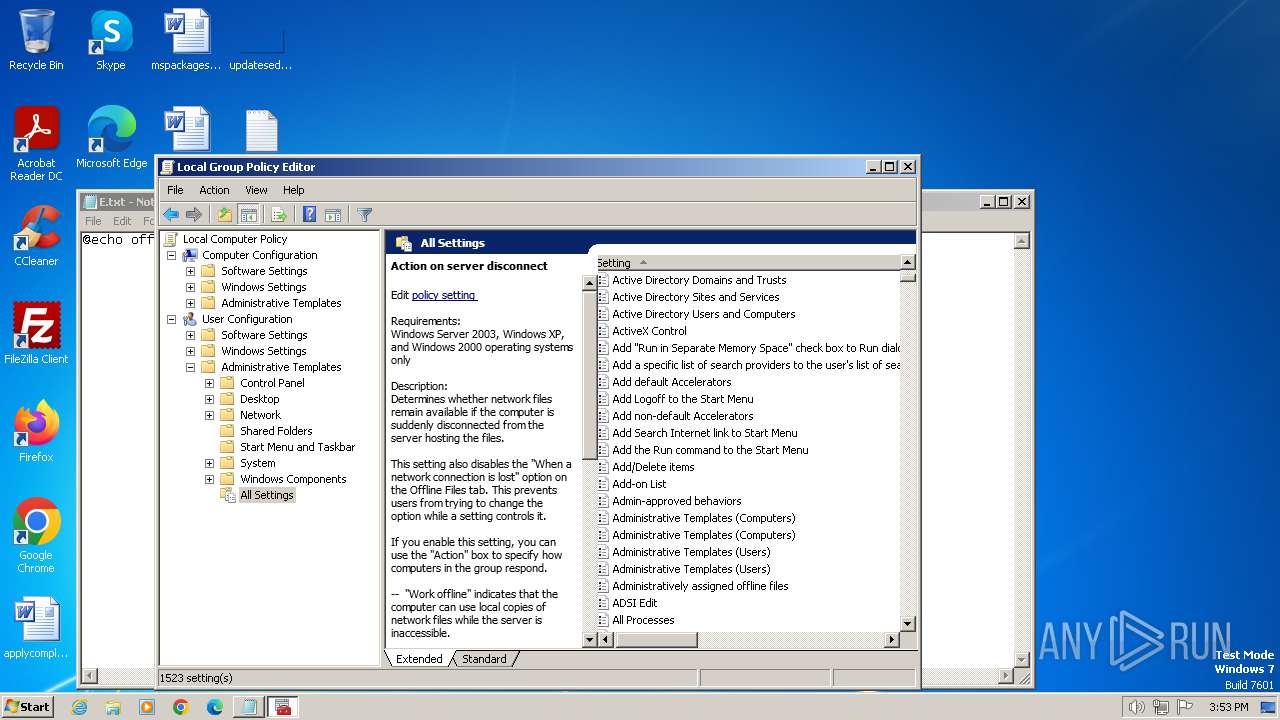The image size is (1280, 720).
Task: Select Local Computer Policy root node
Action: (x=235, y=239)
